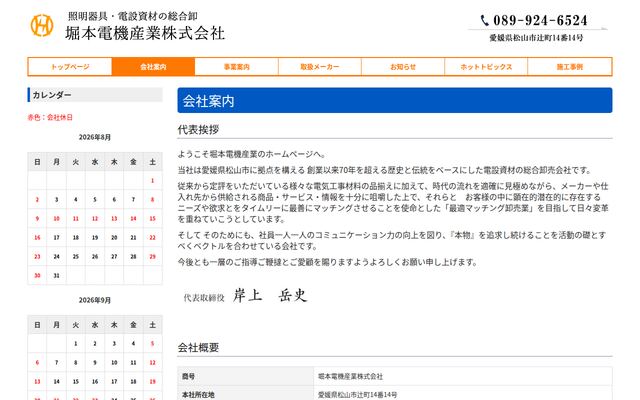
Task: Click the 金 header of the September calendar
Action: tap(133, 325)
